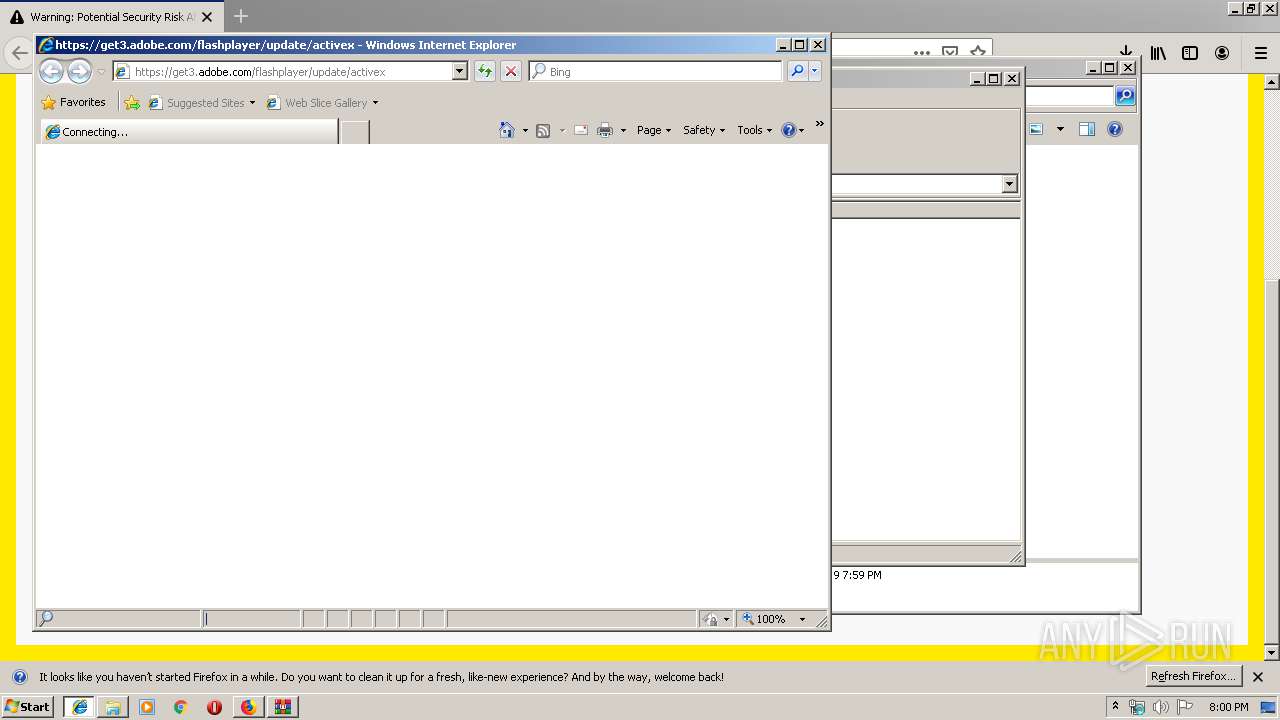Click Firefox page scrollbar down arrow

(x=1271, y=653)
